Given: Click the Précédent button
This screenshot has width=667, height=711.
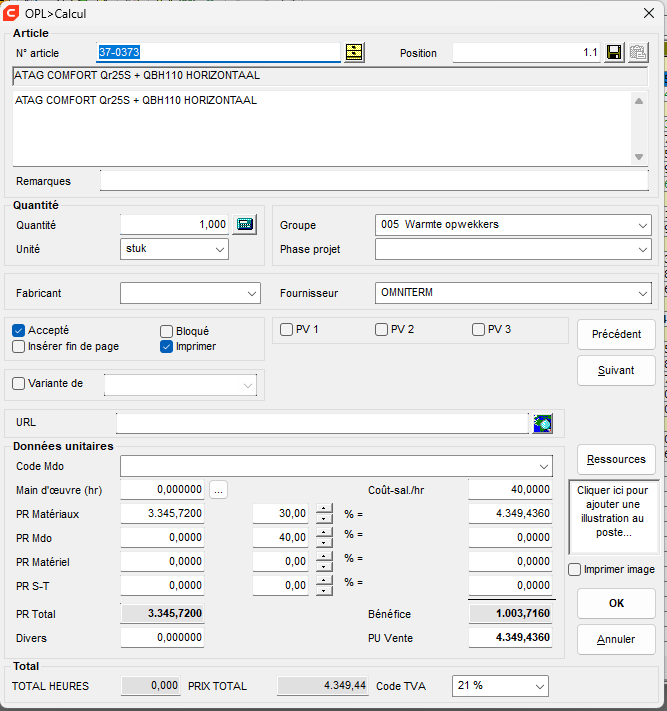Looking at the screenshot, I should click(616, 335).
